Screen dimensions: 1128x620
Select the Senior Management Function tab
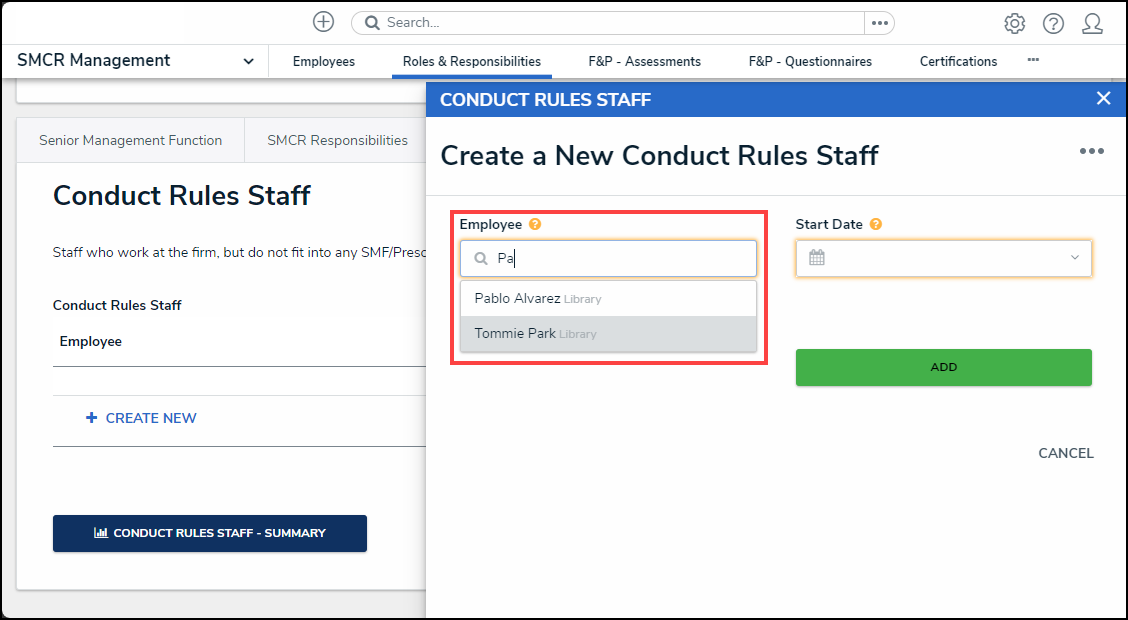pyautogui.click(x=130, y=141)
